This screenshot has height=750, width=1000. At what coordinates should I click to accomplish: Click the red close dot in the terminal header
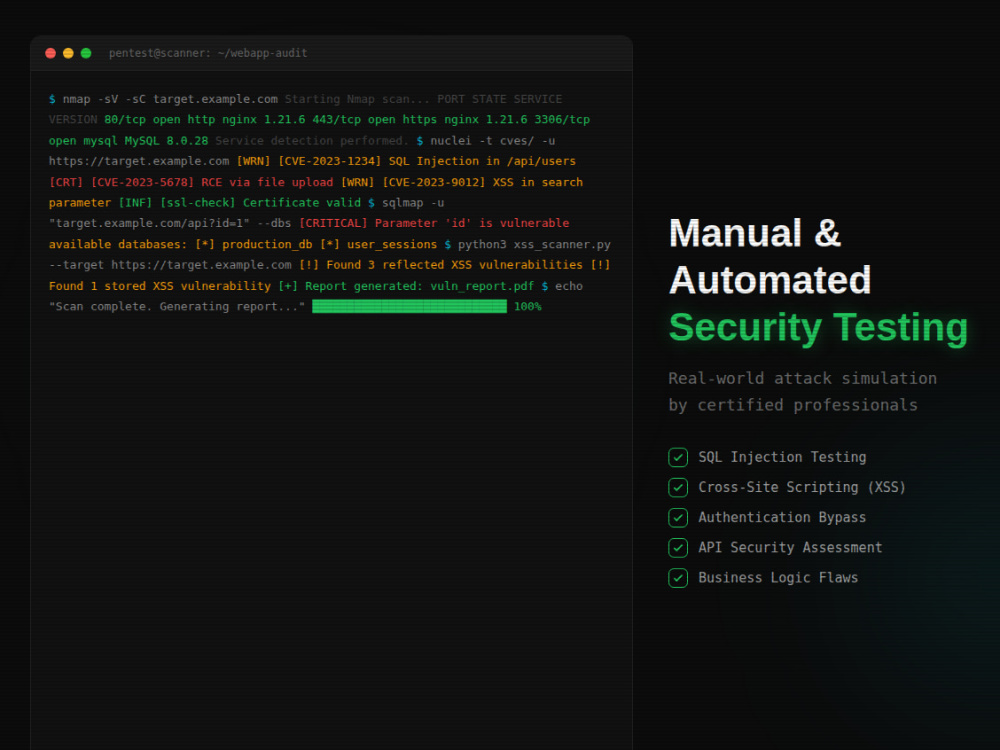coord(50,54)
